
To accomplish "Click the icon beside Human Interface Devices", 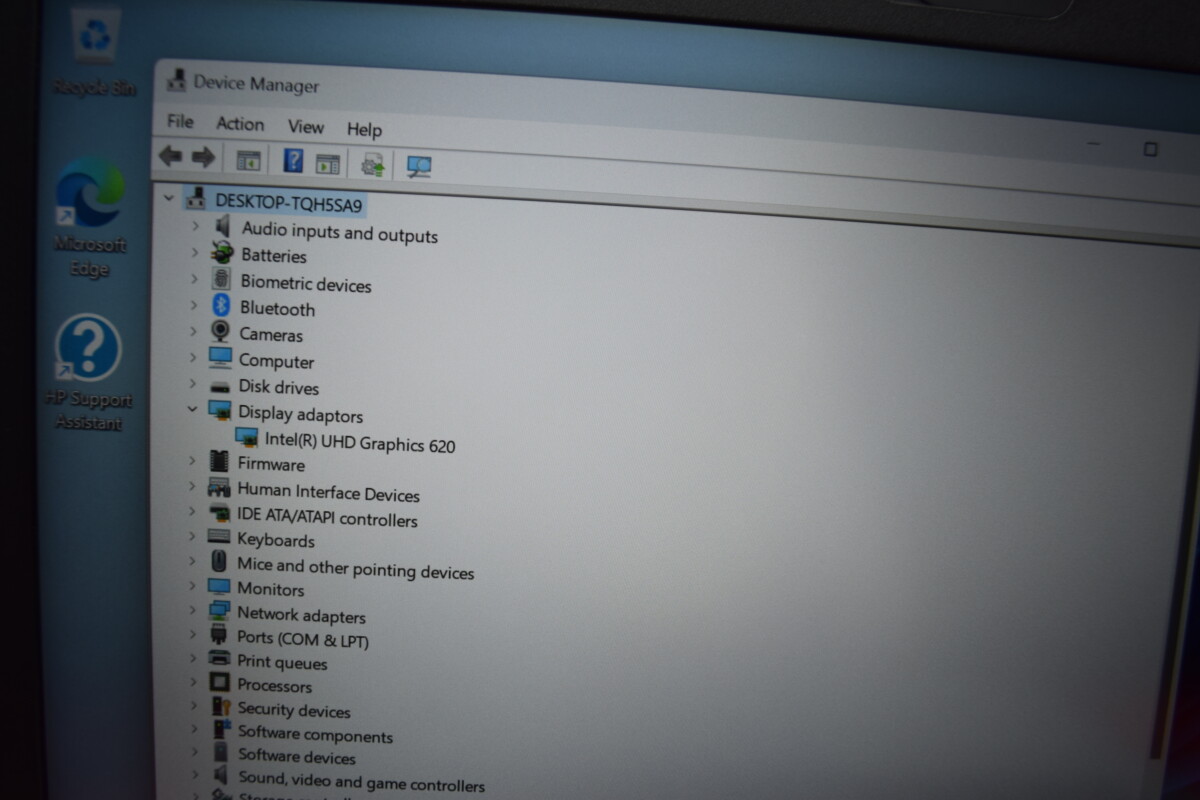I will pyautogui.click(x=218, y=488).
